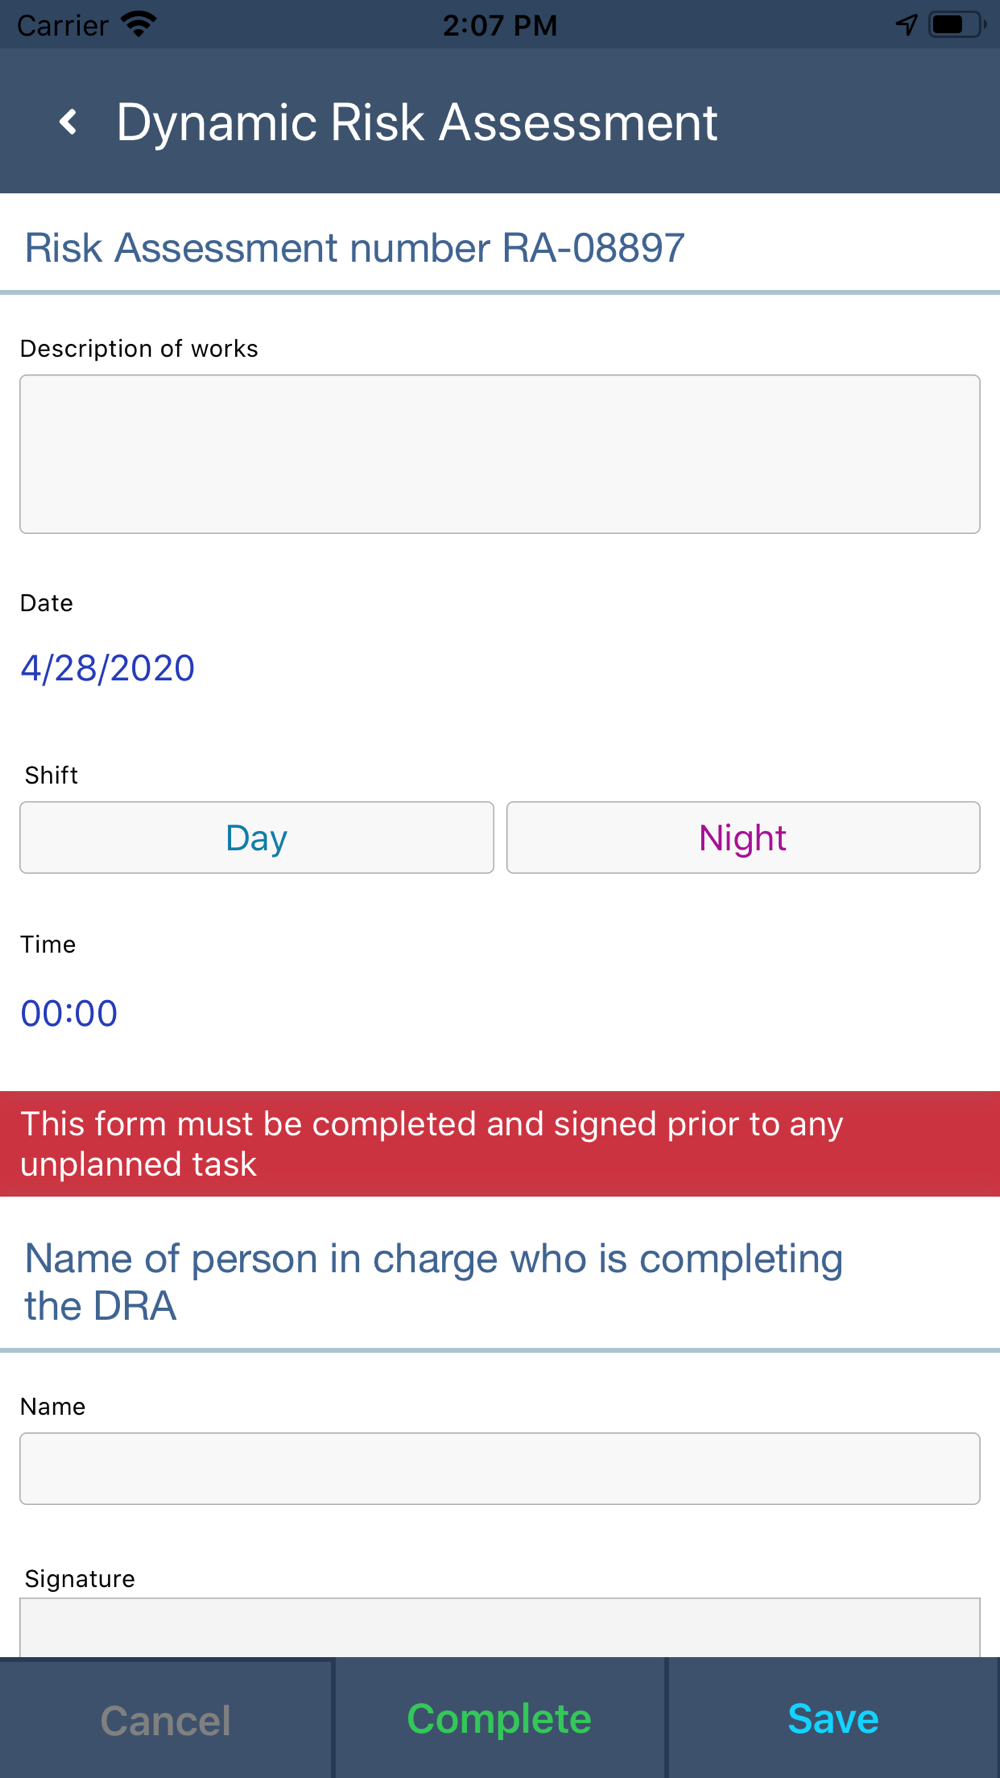Viewport: 1000px width, 1778px height.
Task: Tap the Risk Assessment number RA-08897 heading
Action: point(355,248)
